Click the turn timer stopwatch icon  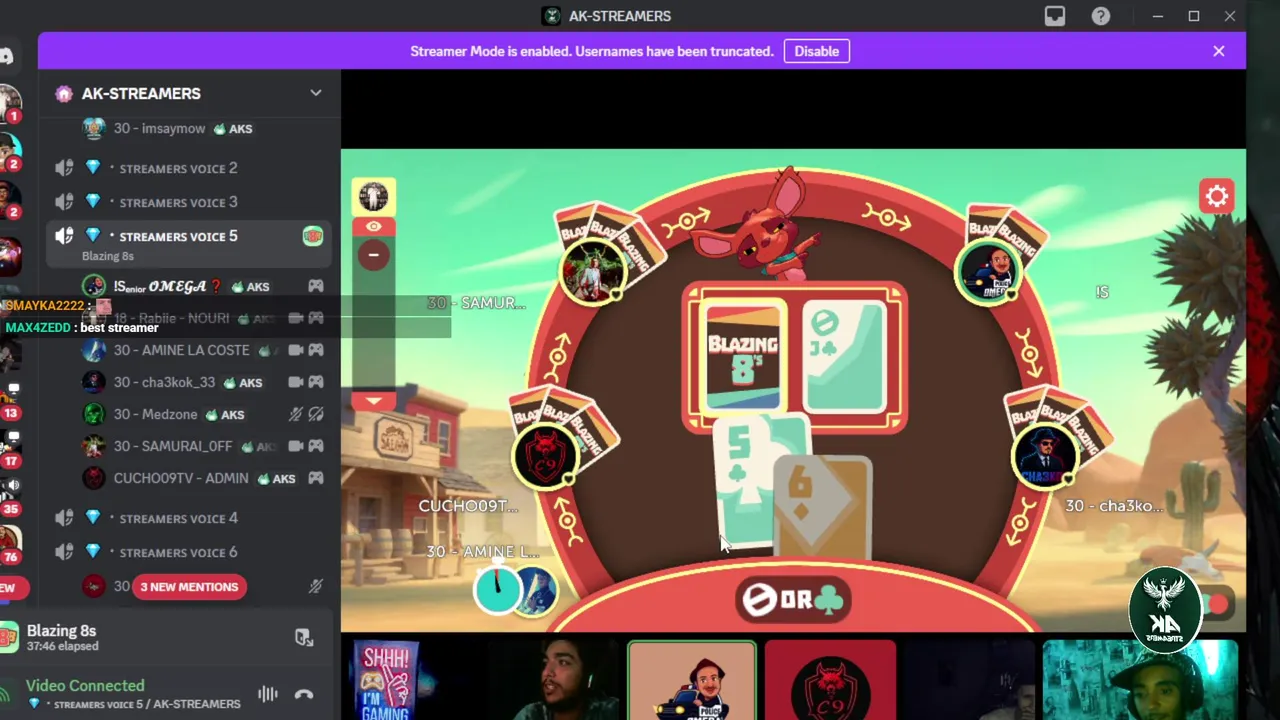click(497, 589)
